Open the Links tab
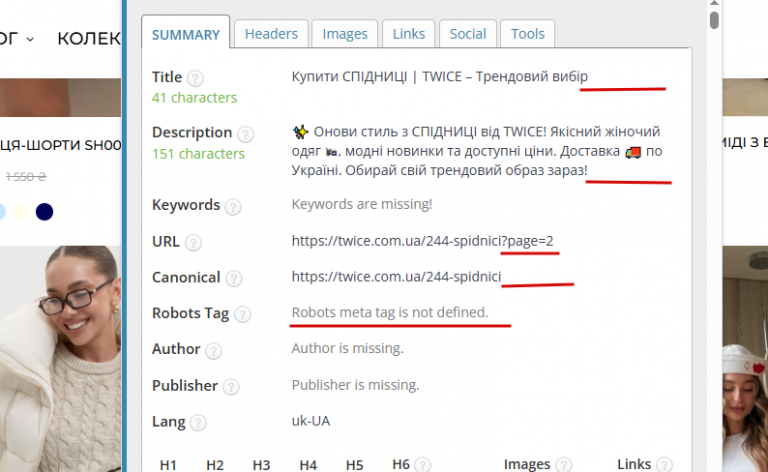Viewport: 768px width, 472px height. 408,34
